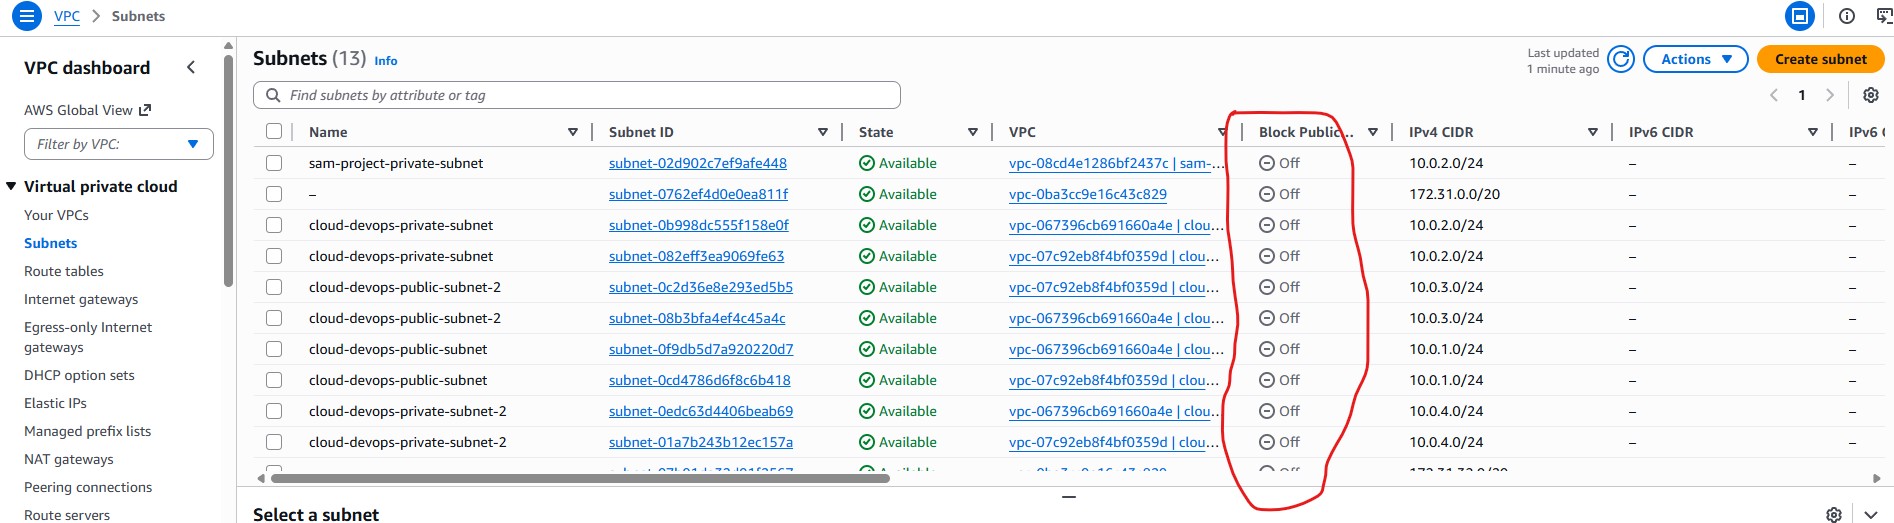Image resolution: width=1894 pixels, height=523 pixels.
Task: Open table preferences gear icon
Action: pyautogui.click(x=1871, y=95)
